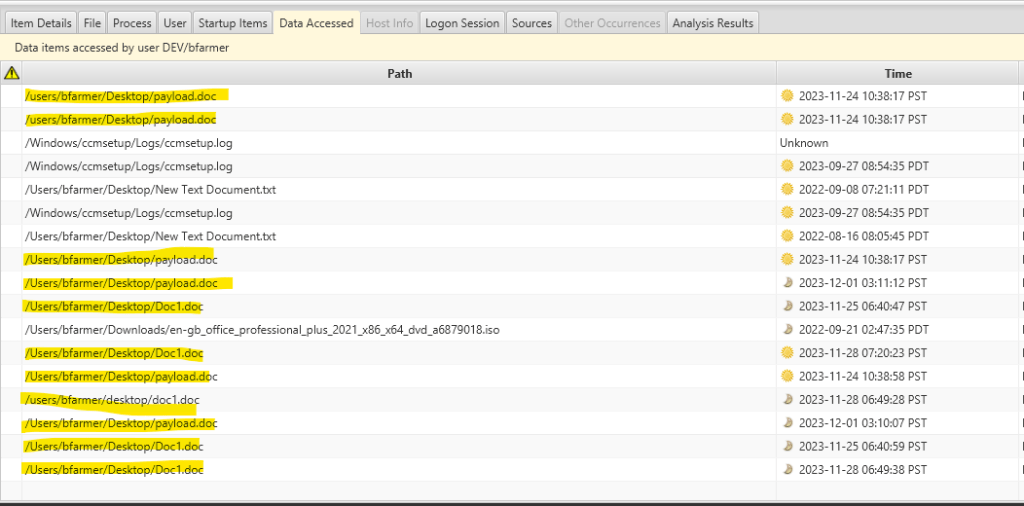Click moon icon beside 2023-11-28 06:49:28 PST
This screenshot has height=506, width=1024.
point(786,399)
